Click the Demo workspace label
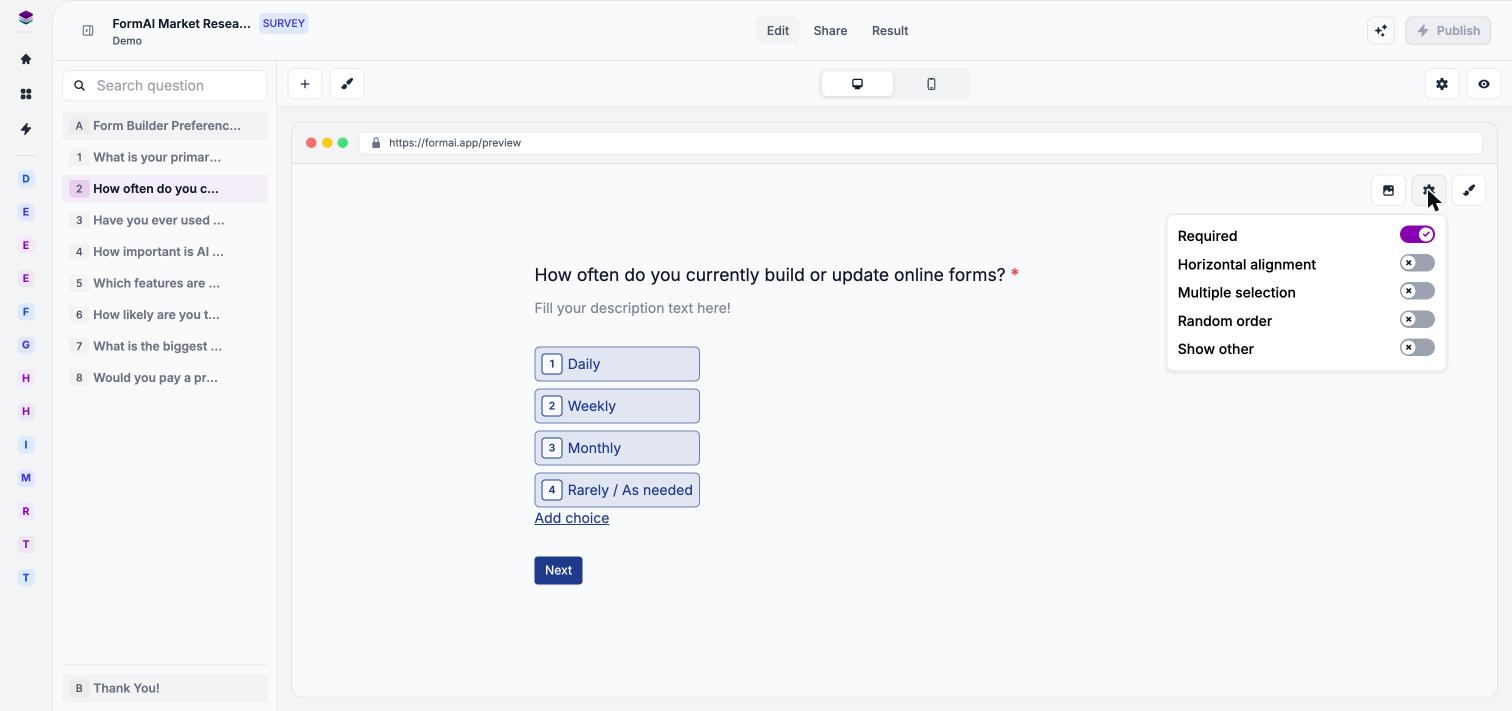The image size is (1512, 711). point(127,41)
